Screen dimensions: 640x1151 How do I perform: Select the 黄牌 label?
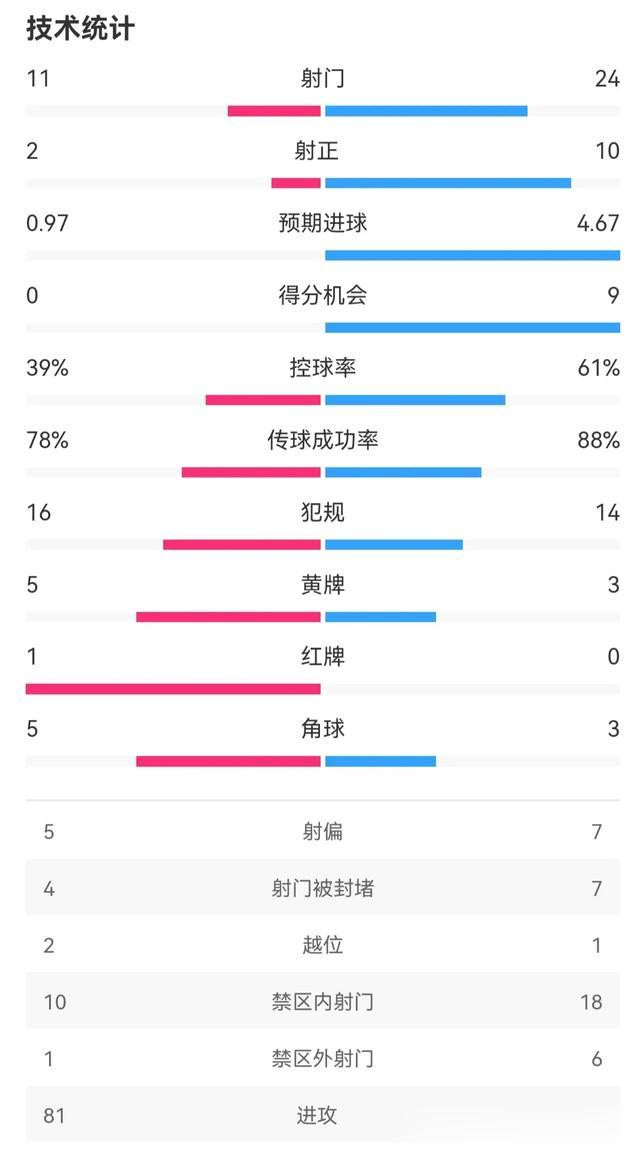tap(322, 585)
